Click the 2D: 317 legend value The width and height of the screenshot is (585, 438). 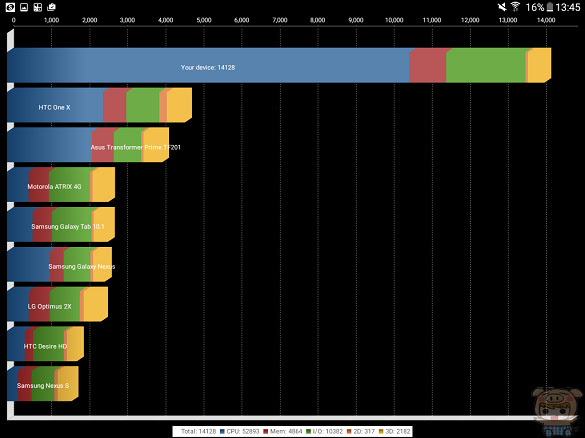(x=364, y=431)
